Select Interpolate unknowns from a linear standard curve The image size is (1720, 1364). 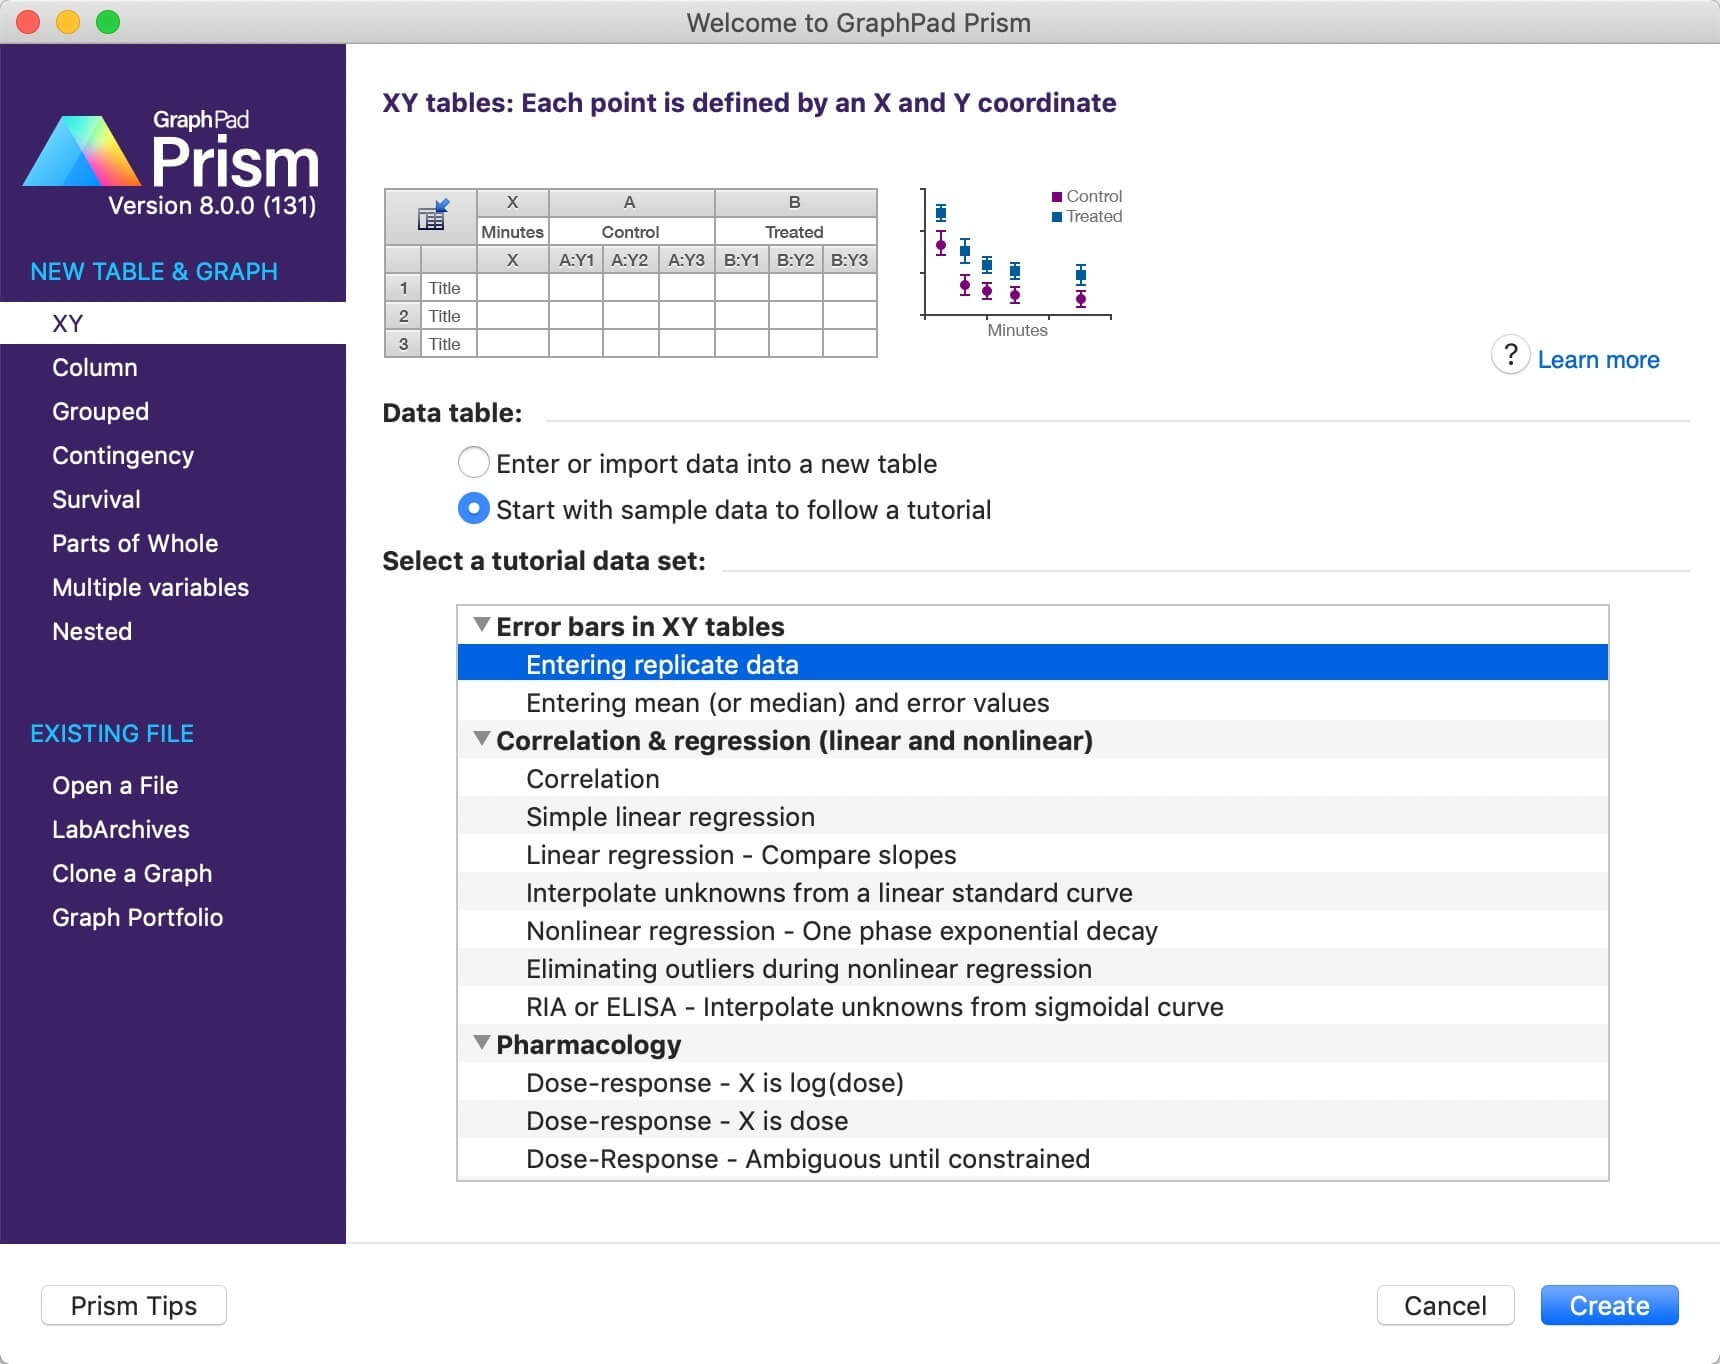coord(1033,891)
